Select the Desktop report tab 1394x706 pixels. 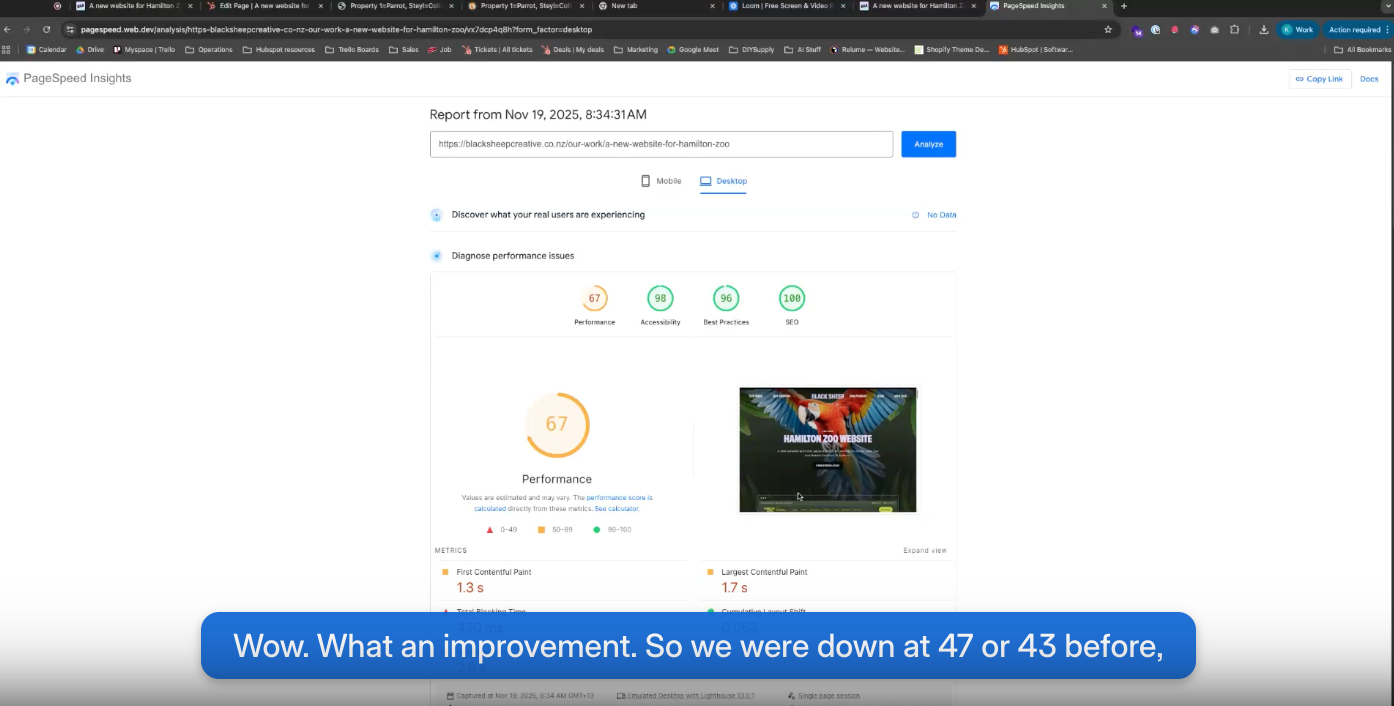(723, 181)
